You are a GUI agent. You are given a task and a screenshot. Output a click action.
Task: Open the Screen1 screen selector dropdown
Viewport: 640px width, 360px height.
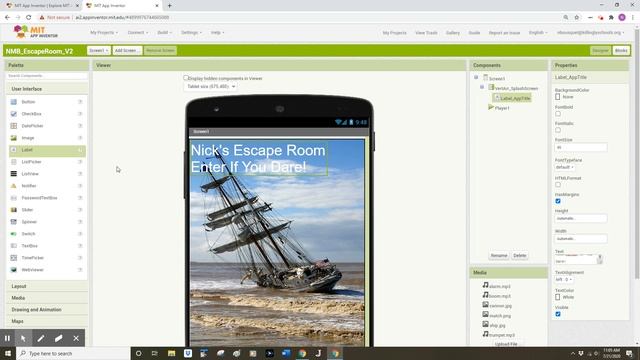click(x=98, y=51)
